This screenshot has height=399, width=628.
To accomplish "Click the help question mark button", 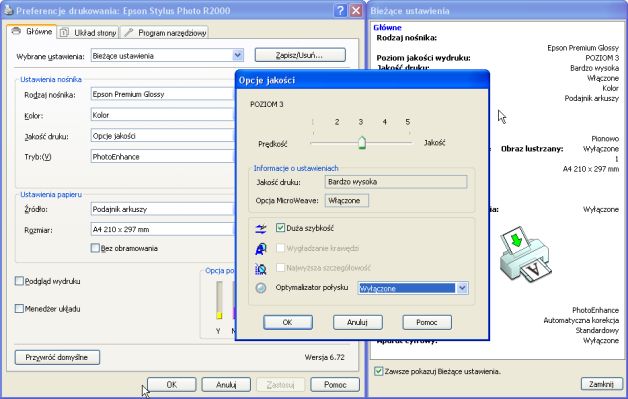I will (340, 10).
